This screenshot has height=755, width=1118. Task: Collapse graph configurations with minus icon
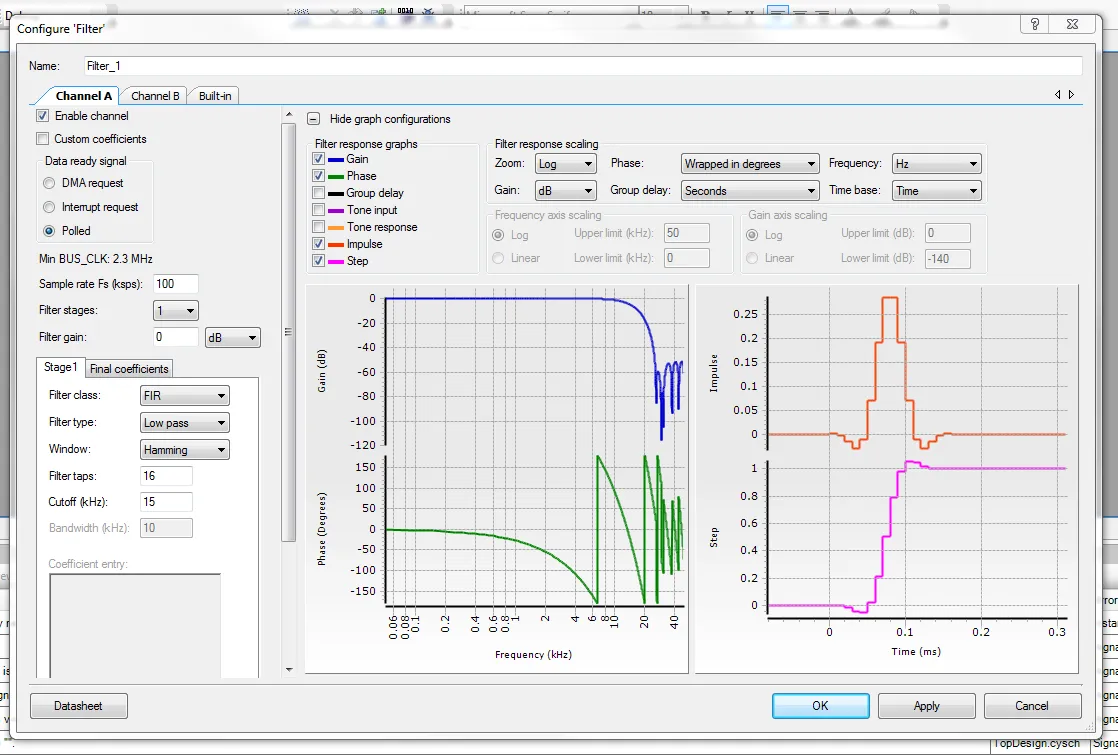(x=313, y=119)
